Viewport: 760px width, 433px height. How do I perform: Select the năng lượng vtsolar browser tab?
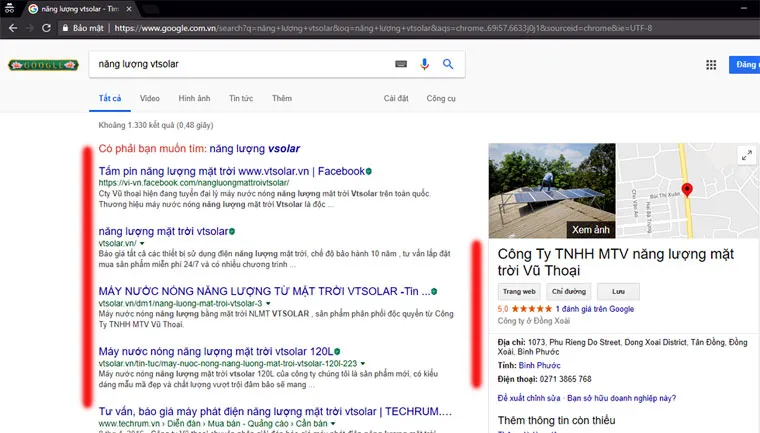[79, 9]
